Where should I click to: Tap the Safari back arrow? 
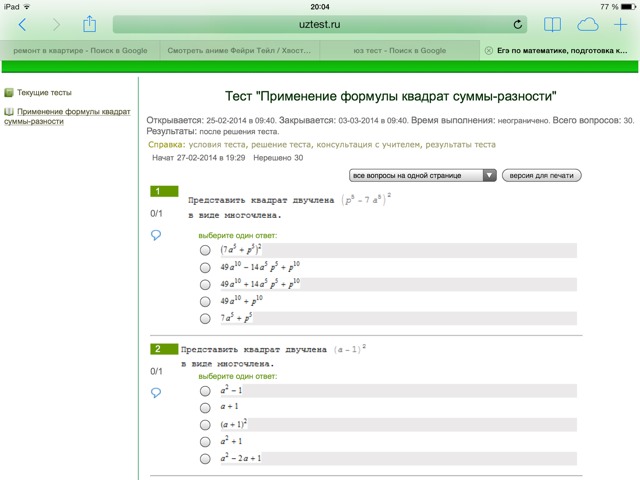(x=22, y=25)
